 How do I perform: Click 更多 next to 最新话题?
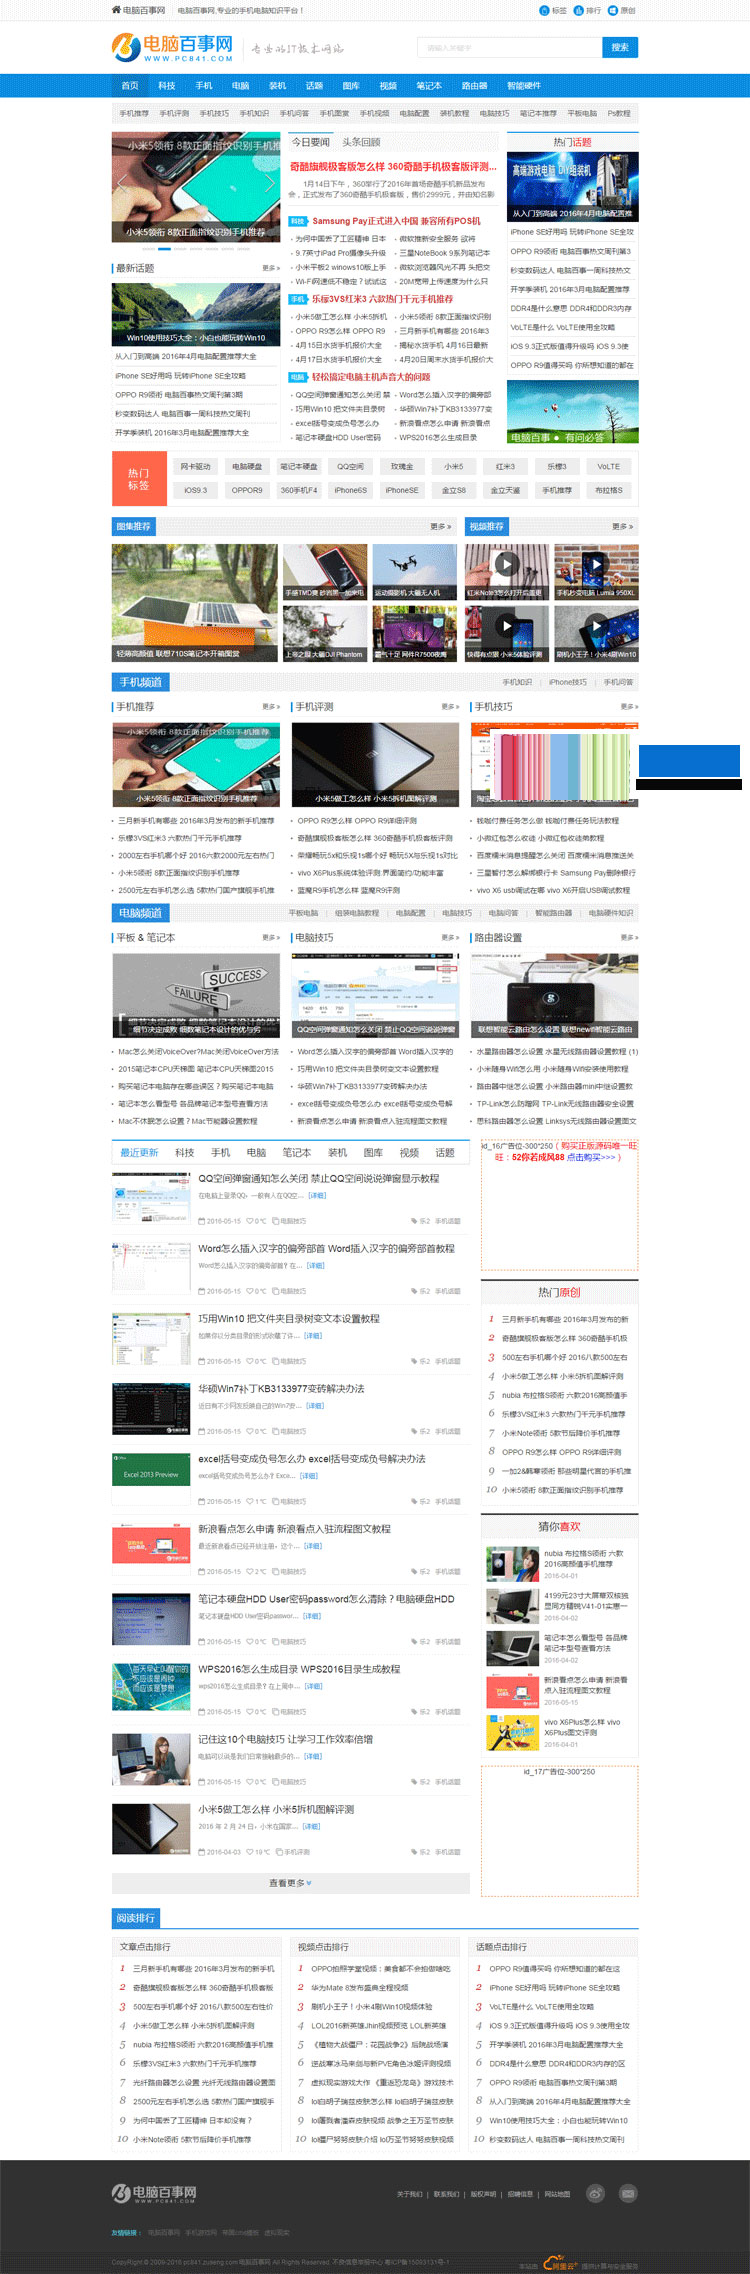click(271, 268)
